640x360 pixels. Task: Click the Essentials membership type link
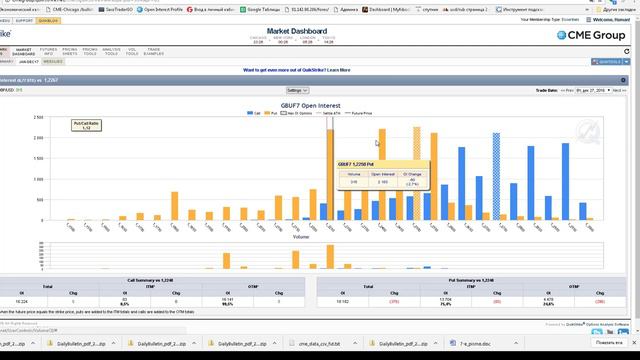(x=570, y=20)
